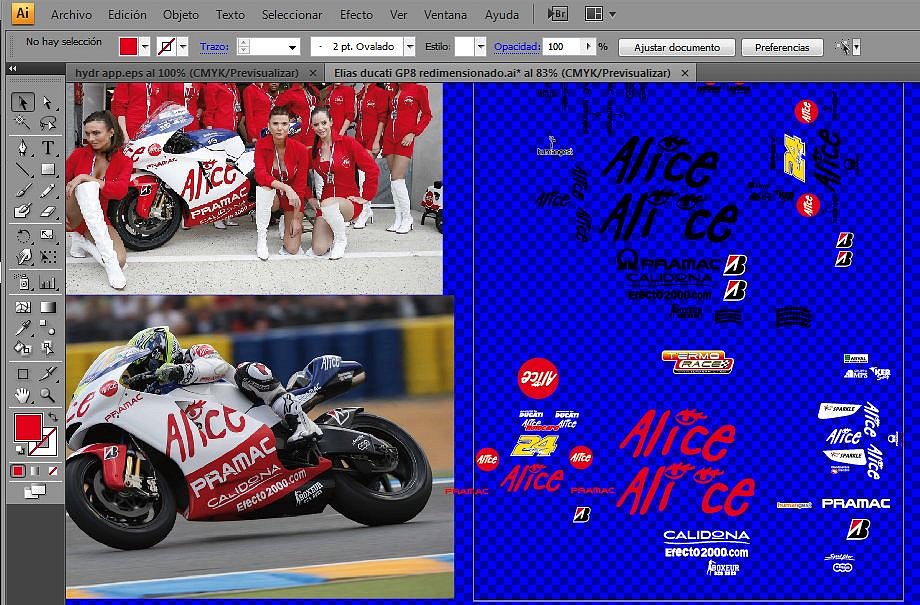The height and width of the screenshot is (605, 920).
Task: Select the Pencil tool
Action: 48,190
